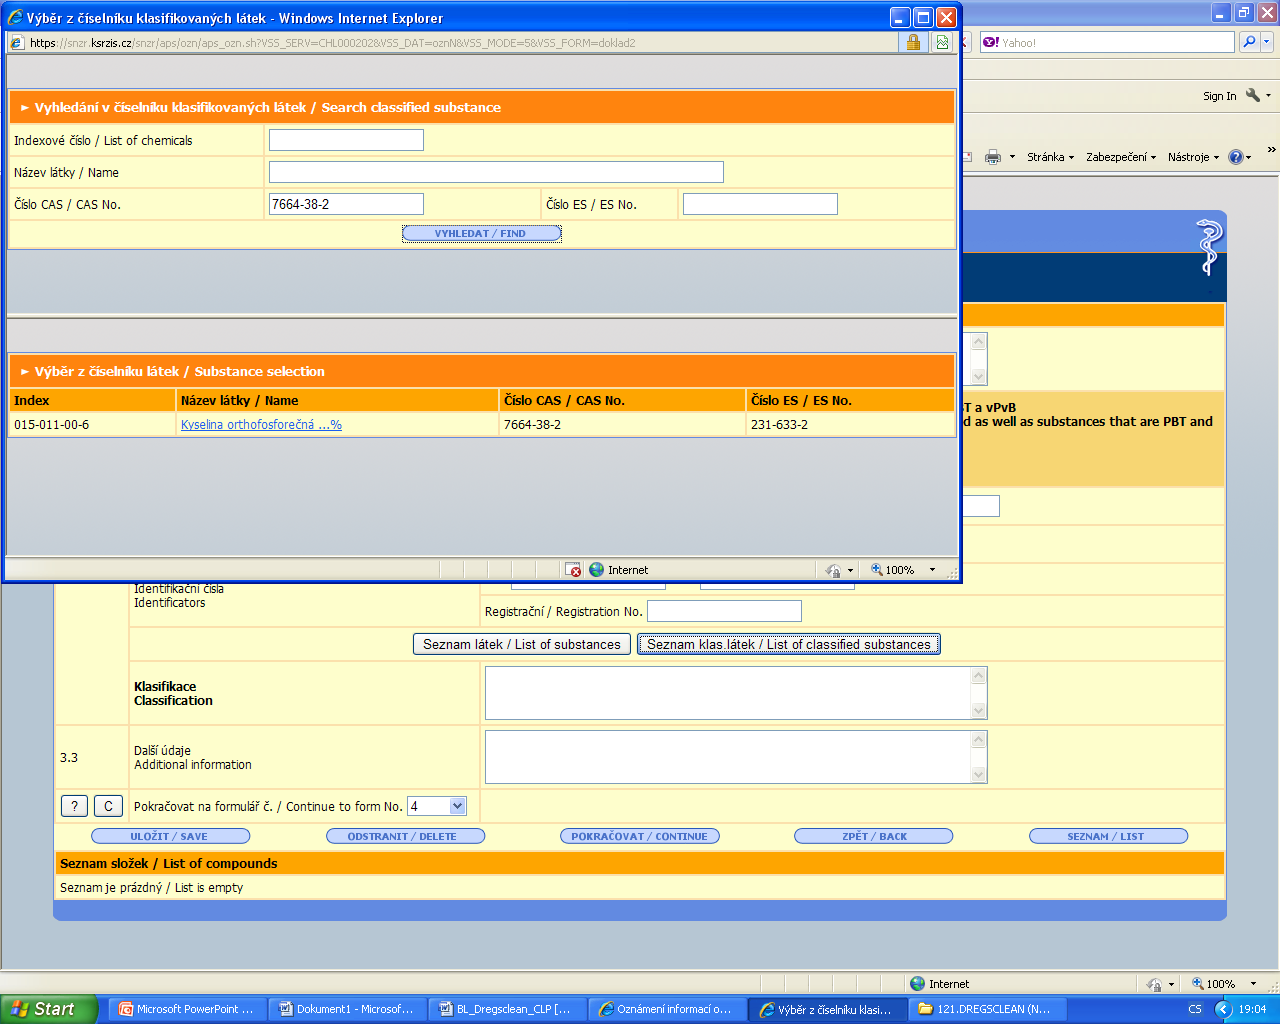This screenshot has width=1280, height=1024.
Task: Click POKRAČOVAT / CONTINUE button
Action: click(x=639, y=836)
